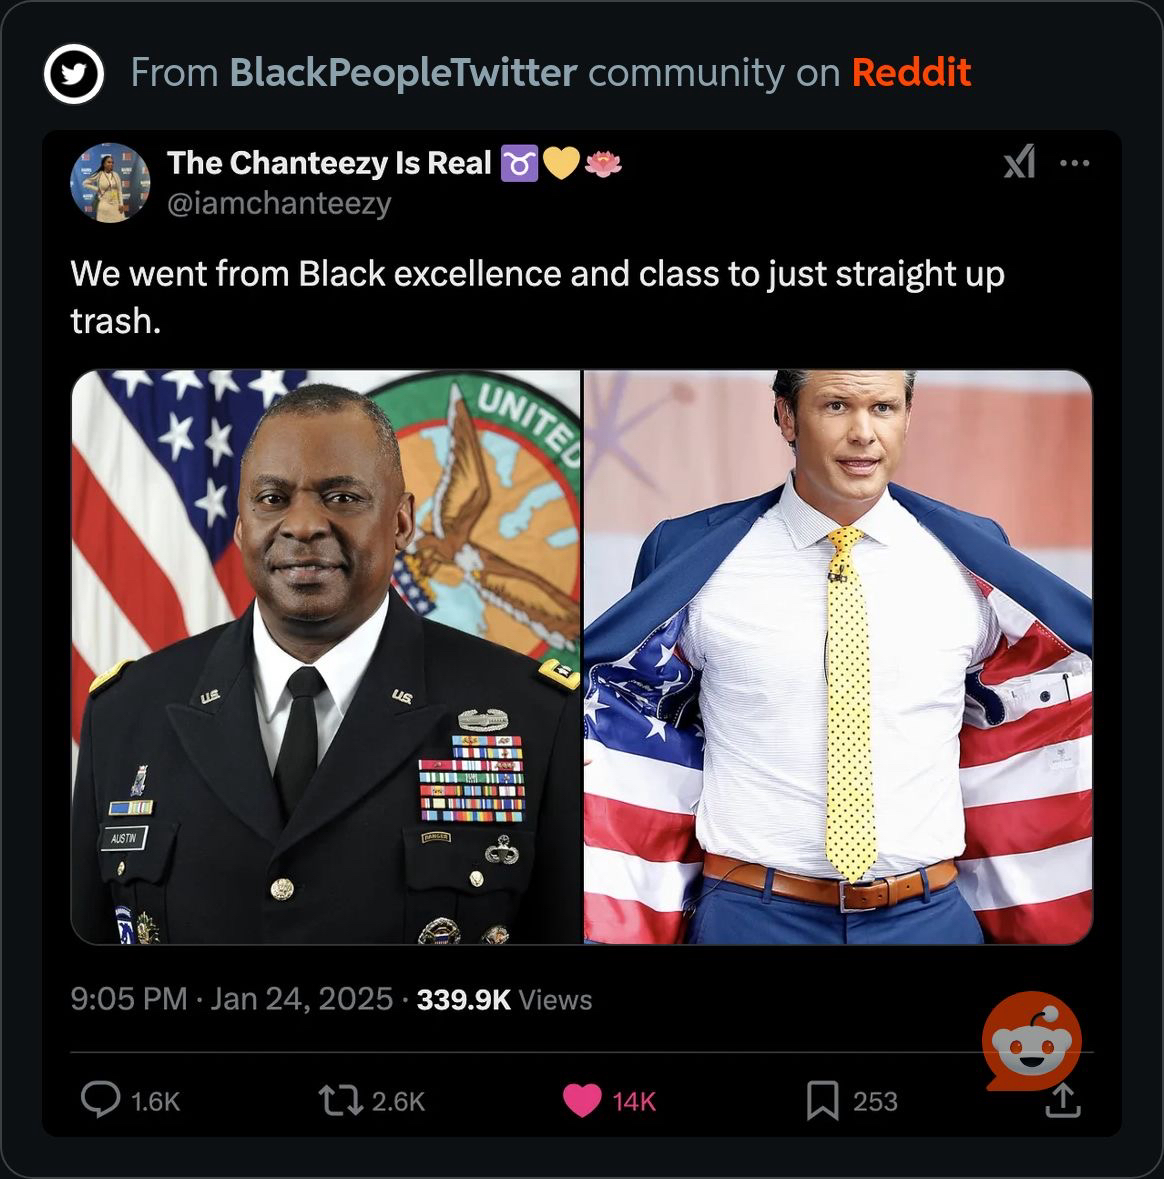Toggle the bookmark icon
Screen dimensions: 1164x1179
click(x=823, y=1101)
